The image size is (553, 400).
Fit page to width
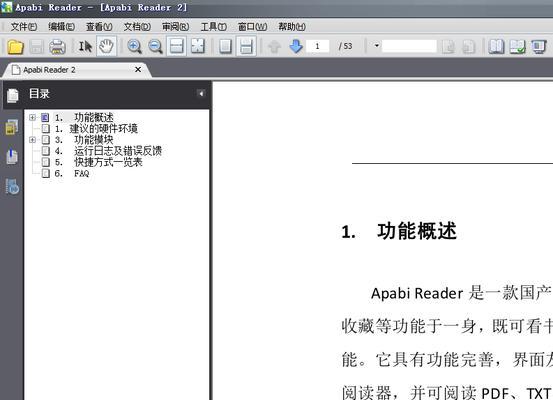[x=176, y=47]
